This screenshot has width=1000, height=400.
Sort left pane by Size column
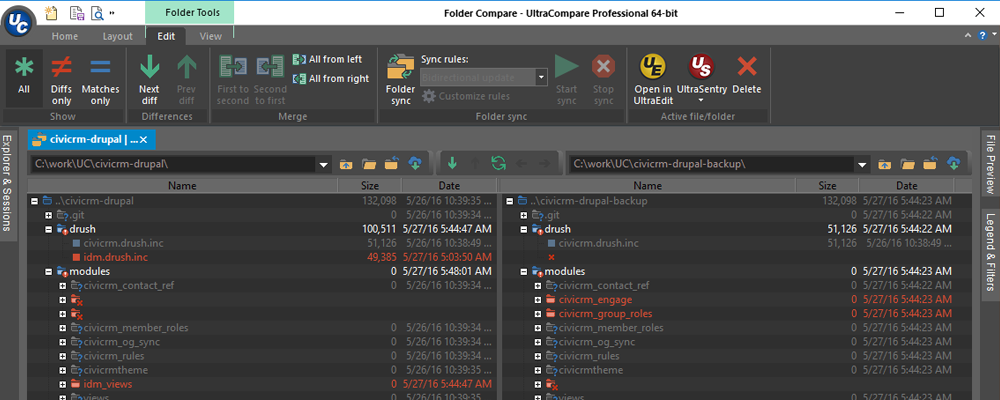[x=369, y=185]
